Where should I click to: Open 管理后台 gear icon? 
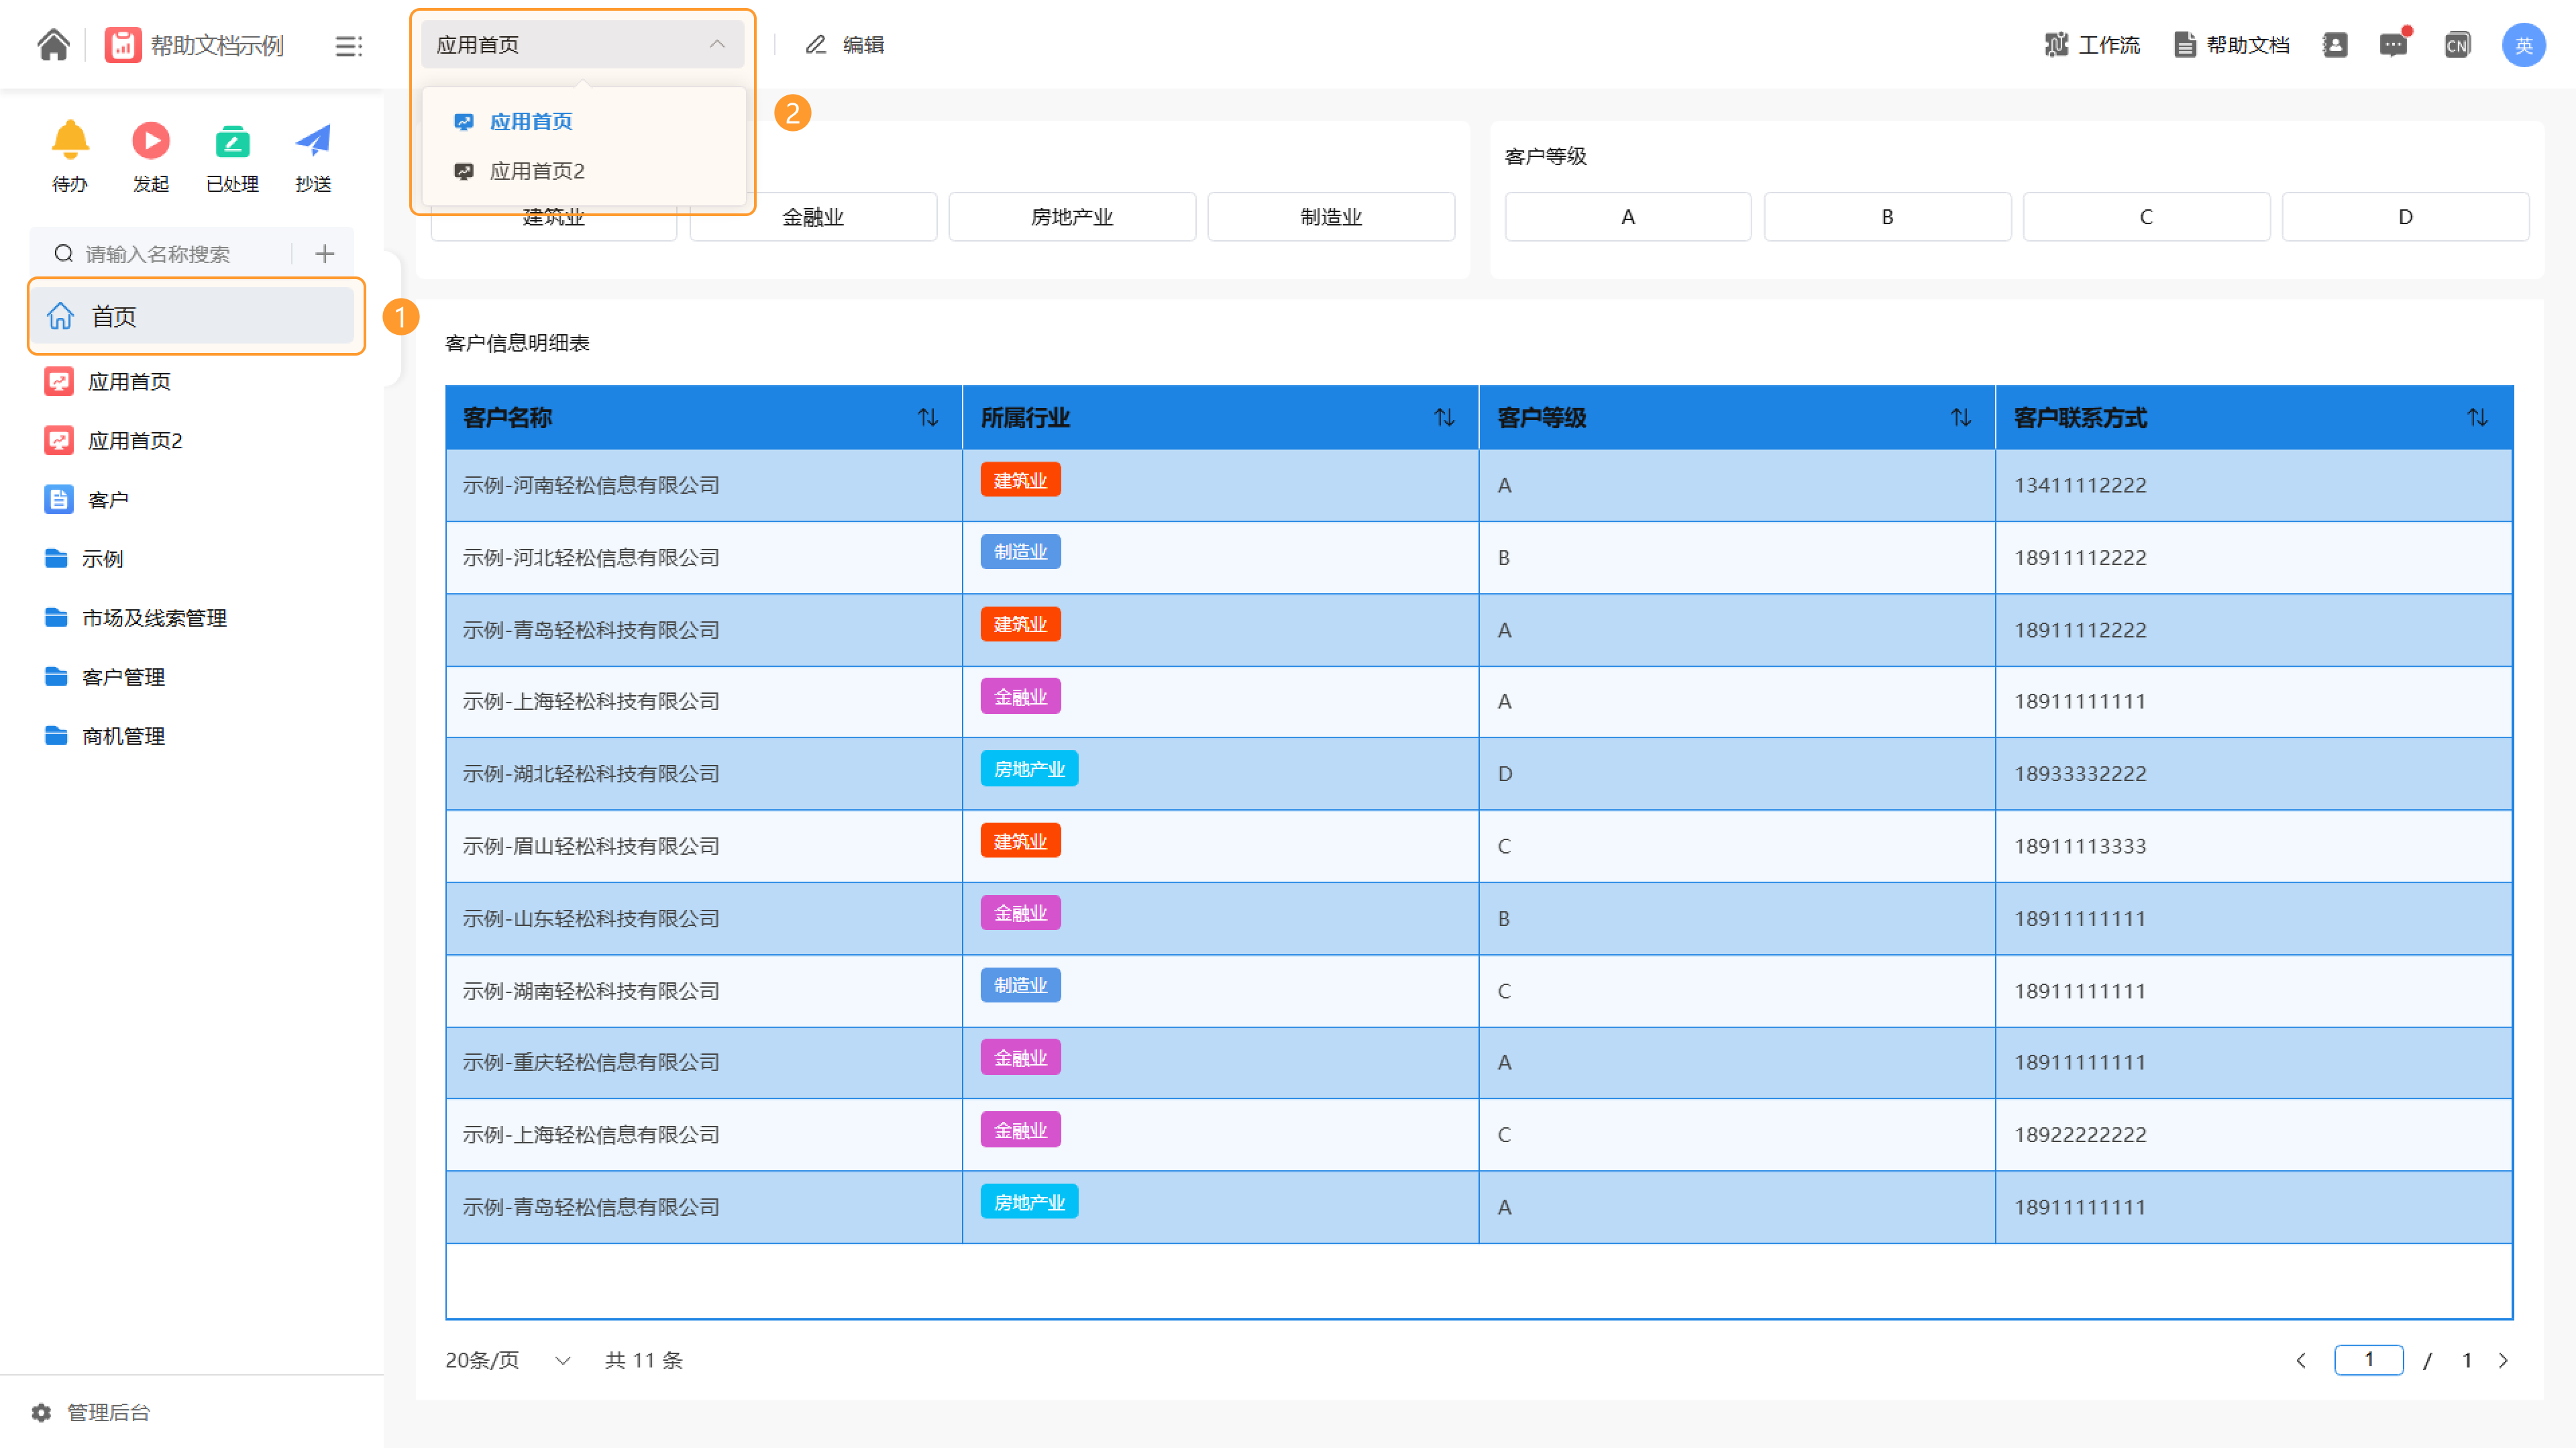click(x=41, y=1412)
